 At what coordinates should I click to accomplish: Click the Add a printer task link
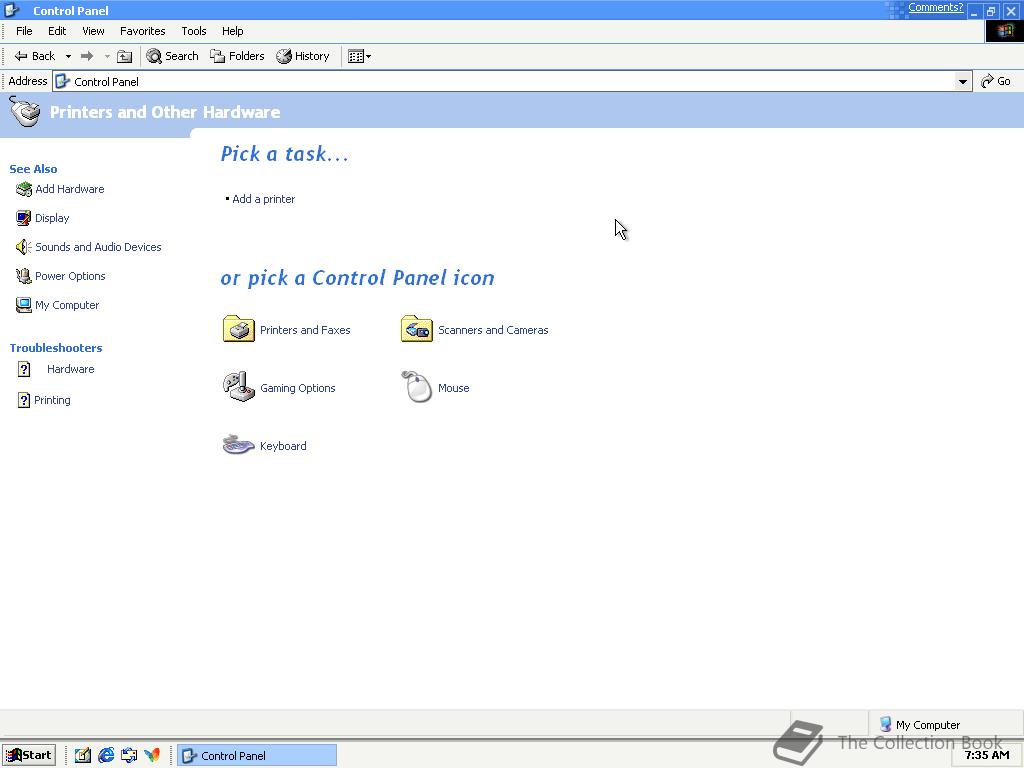click(x=264, y=199)
